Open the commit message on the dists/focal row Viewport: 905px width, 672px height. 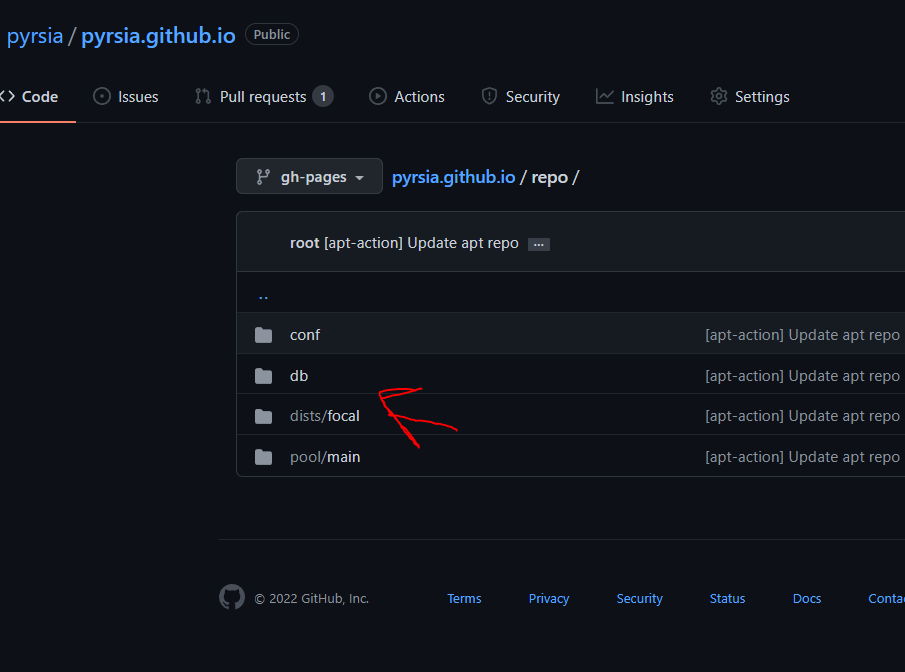(x=802, y=416)
